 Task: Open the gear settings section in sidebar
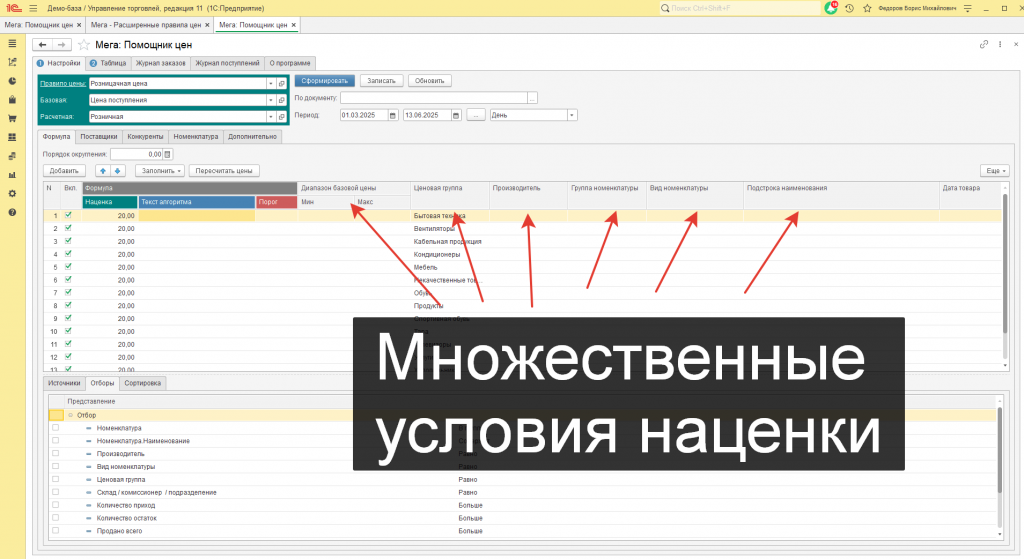[12, 193]
